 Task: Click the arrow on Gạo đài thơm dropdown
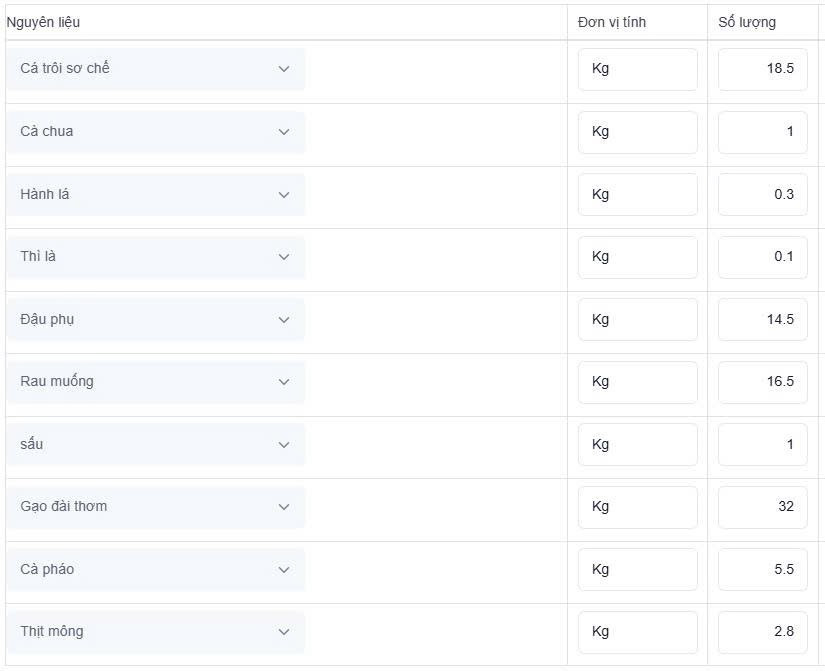[284, 507]
